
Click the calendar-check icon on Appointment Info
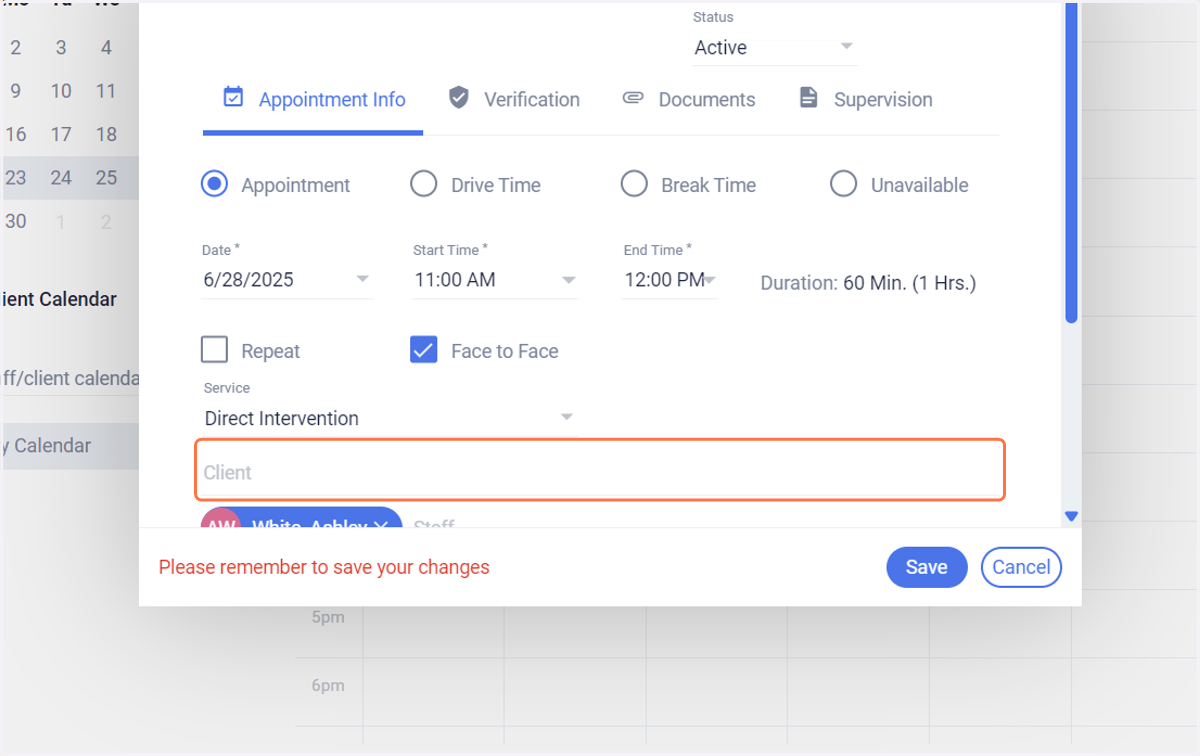(x=233, y=98)
